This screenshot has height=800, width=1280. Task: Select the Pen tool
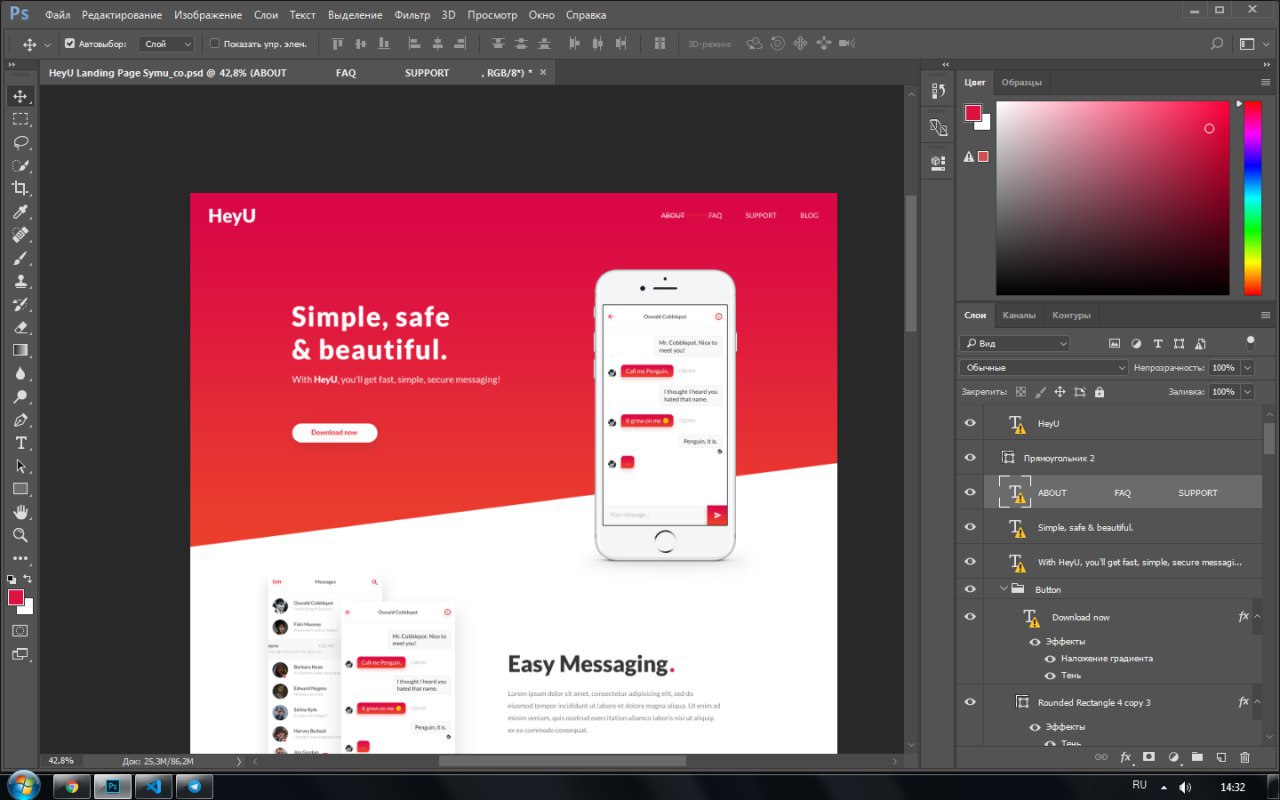tap(20, 420)
